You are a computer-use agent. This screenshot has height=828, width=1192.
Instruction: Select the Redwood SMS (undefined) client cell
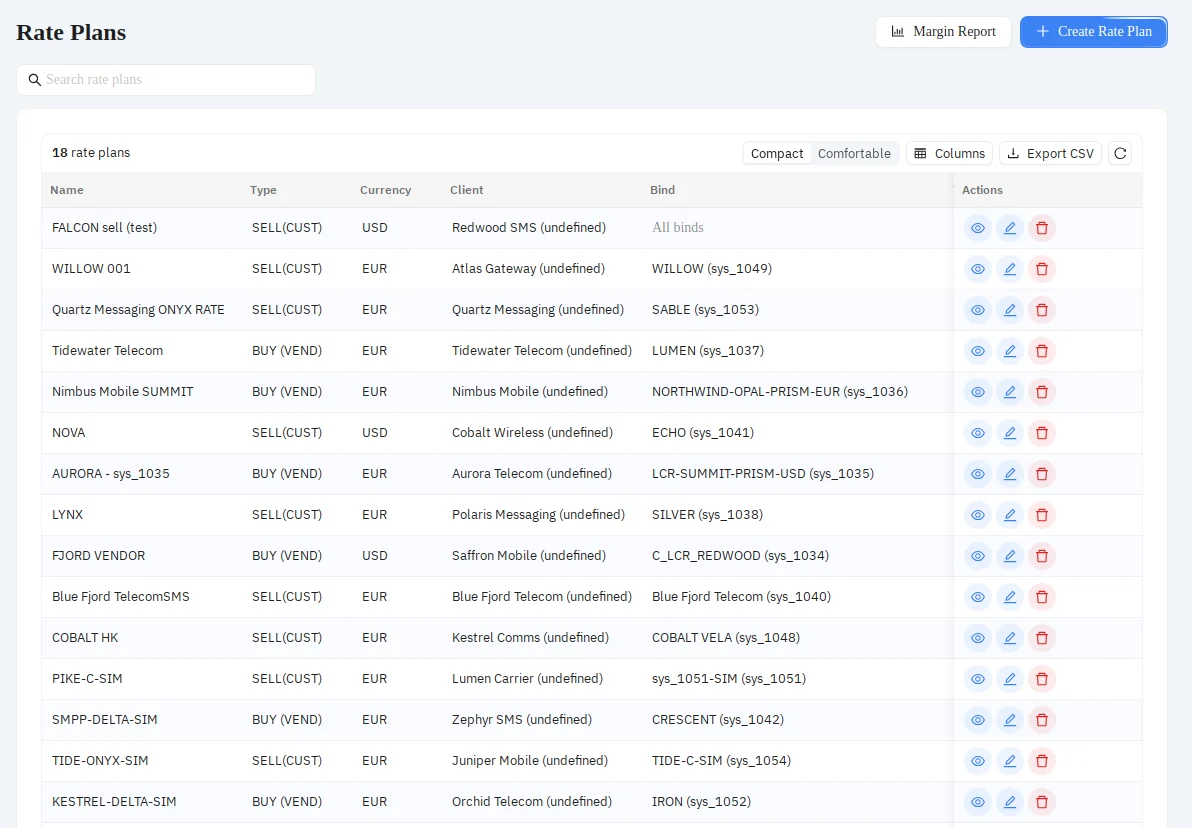pyautogui.click(x=529, y=228)
